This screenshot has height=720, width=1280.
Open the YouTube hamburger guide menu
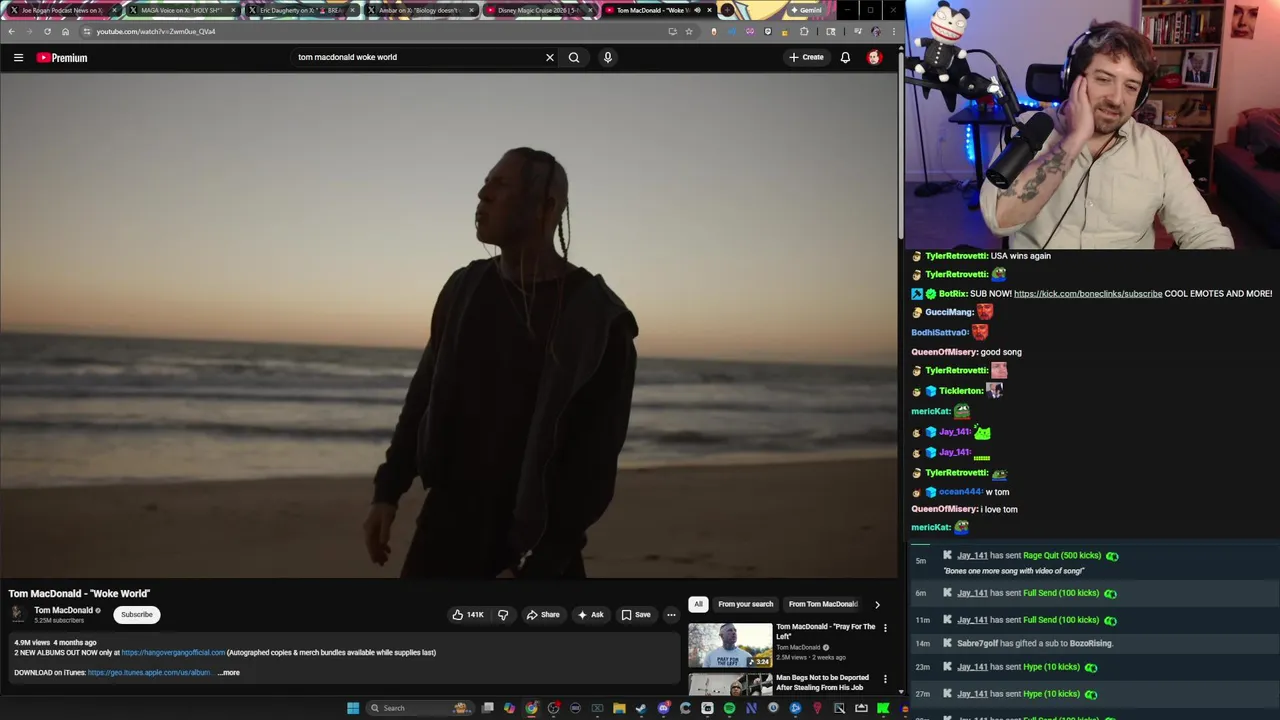pyautogui.click(x=18, y=58)
